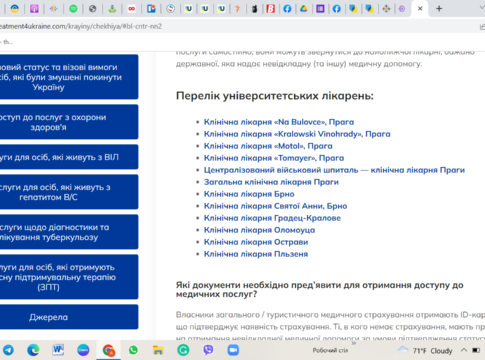The height and width of the screenshot is (360, 485).
Task: Open Zoom from the taskbar
Action: 233,350
